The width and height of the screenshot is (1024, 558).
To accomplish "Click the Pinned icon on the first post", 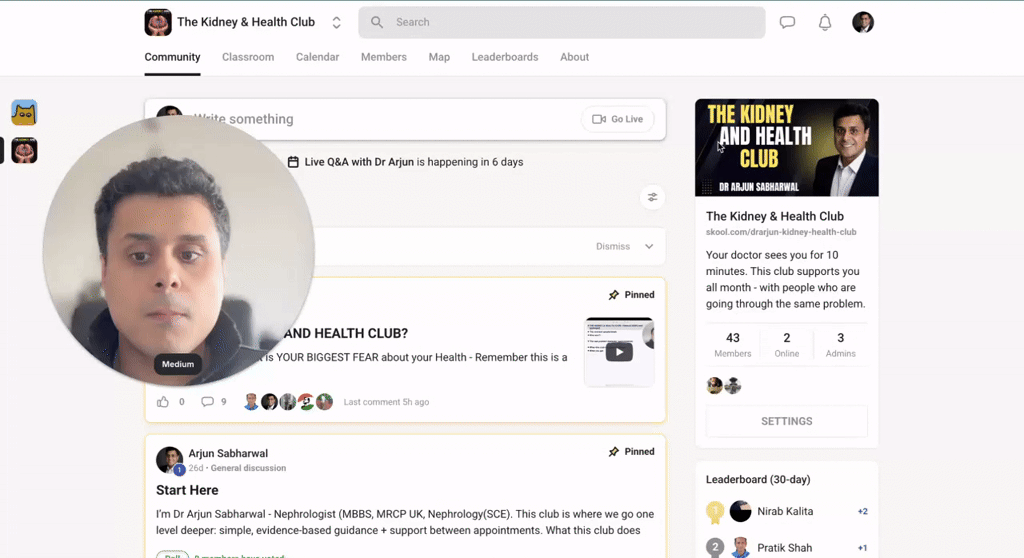I will tap(614, 295).
